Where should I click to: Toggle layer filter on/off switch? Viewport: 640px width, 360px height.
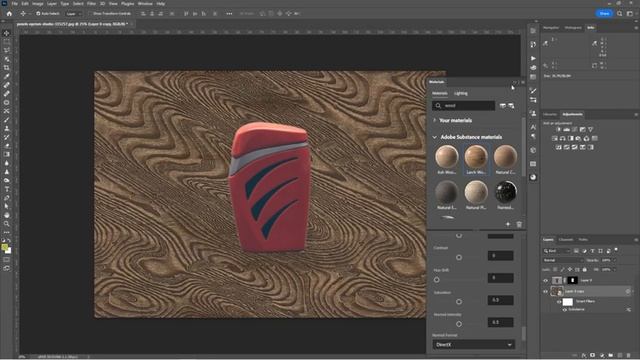coord(616,250)
